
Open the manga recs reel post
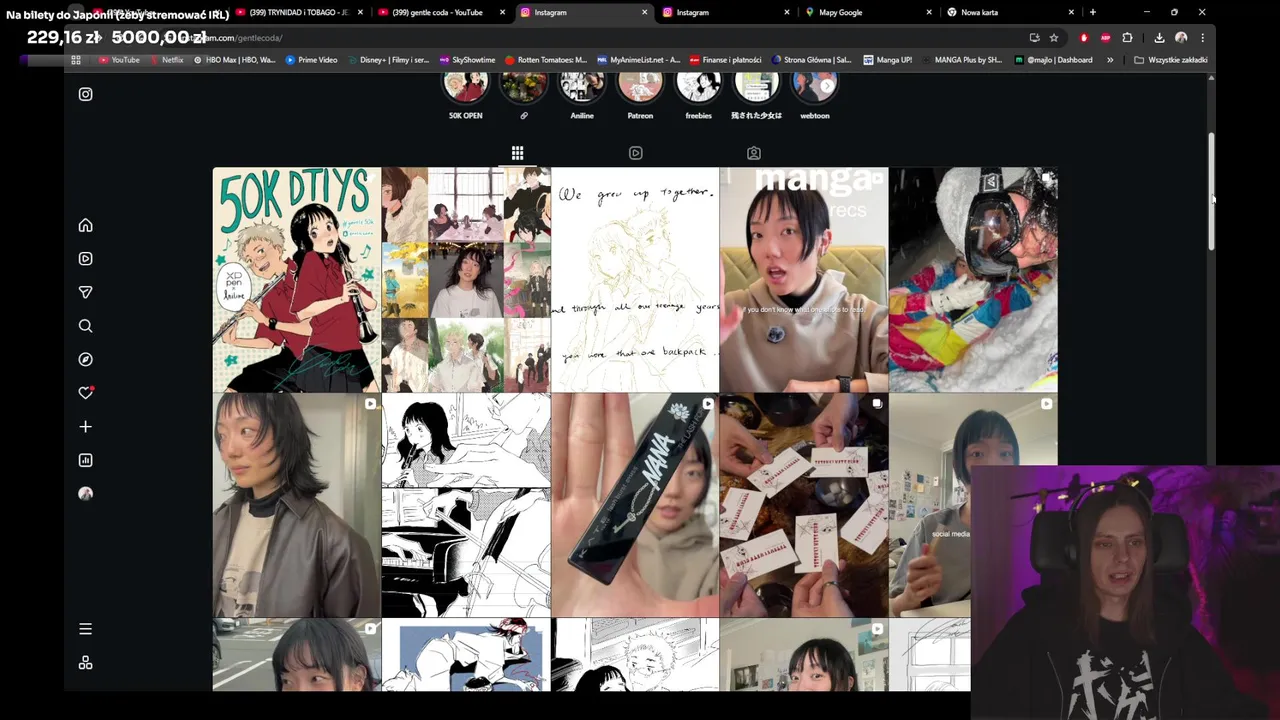coord(804,279)
